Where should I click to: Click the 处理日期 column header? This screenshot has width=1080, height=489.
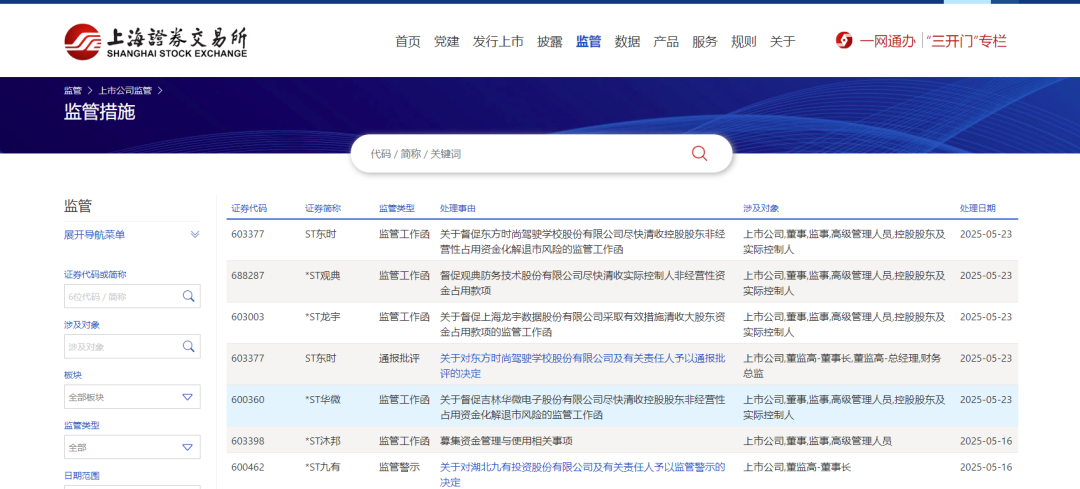[x=977, y=208]
